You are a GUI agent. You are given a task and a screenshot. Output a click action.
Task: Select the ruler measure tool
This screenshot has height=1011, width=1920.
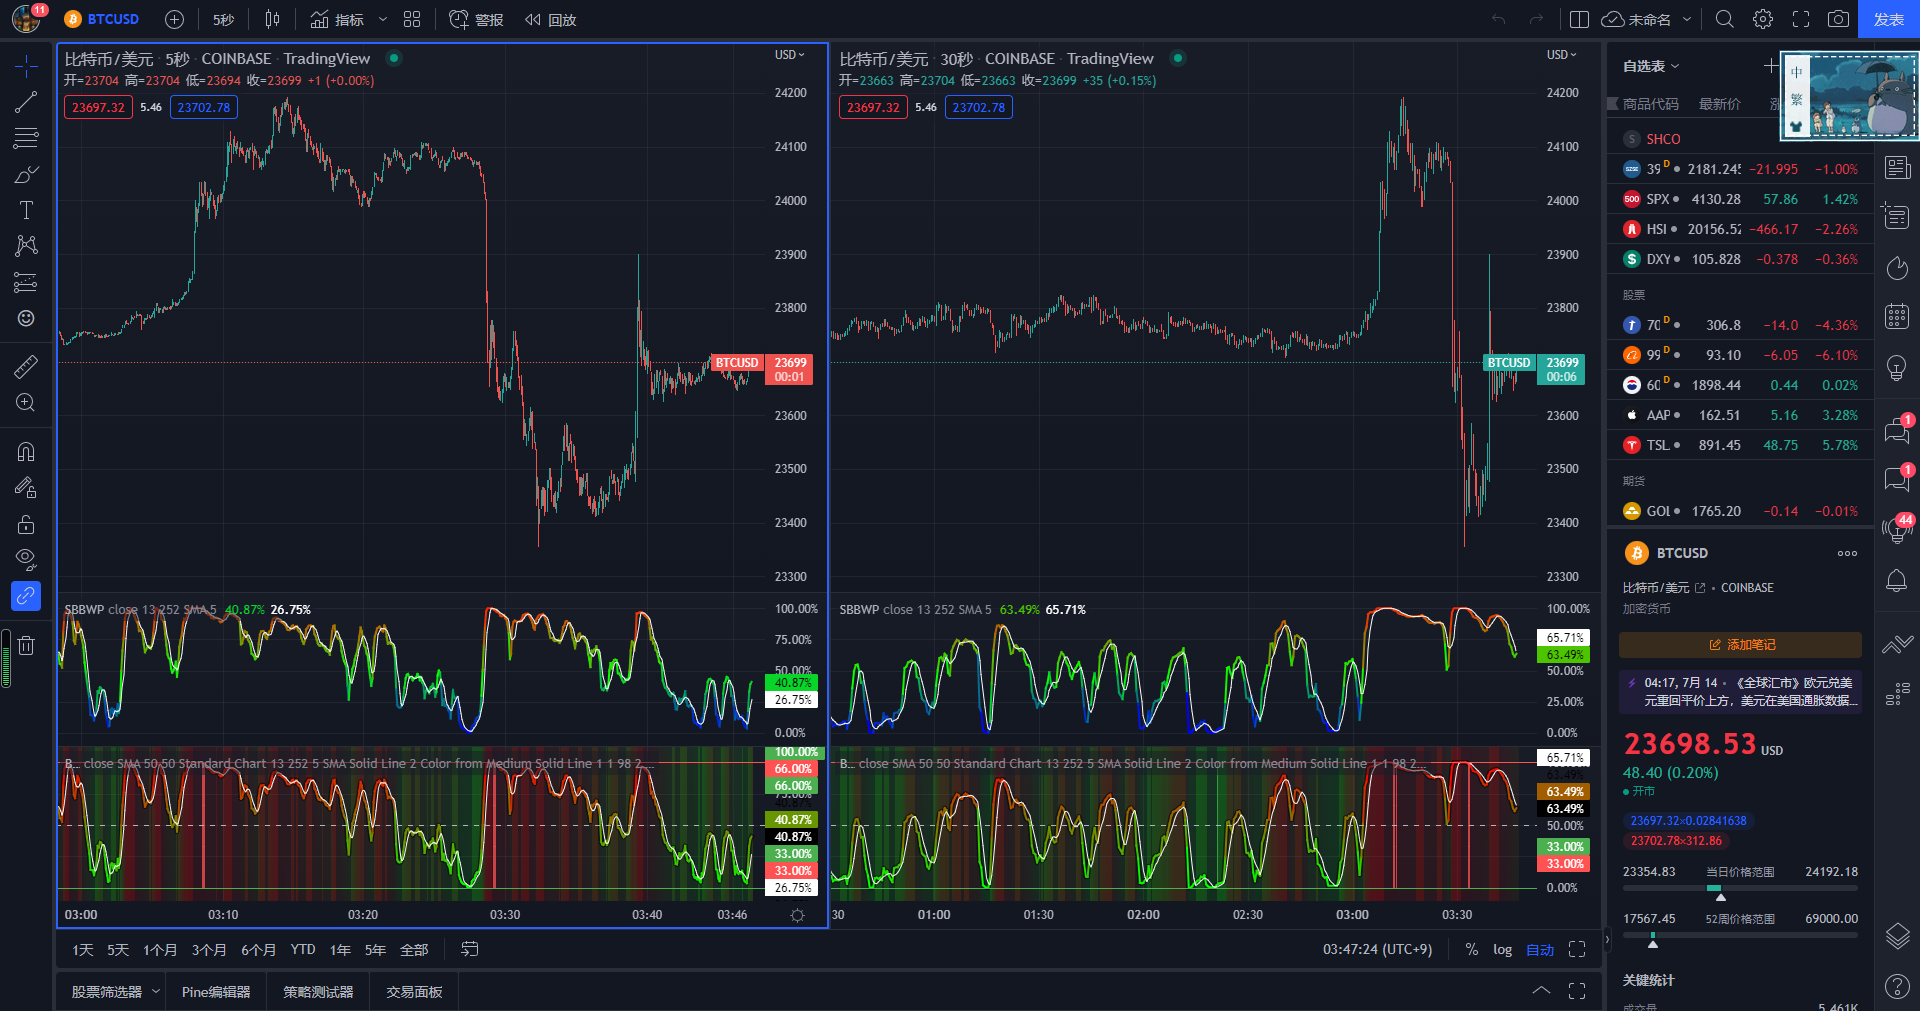pyautogui.click(x=26, y=366)
